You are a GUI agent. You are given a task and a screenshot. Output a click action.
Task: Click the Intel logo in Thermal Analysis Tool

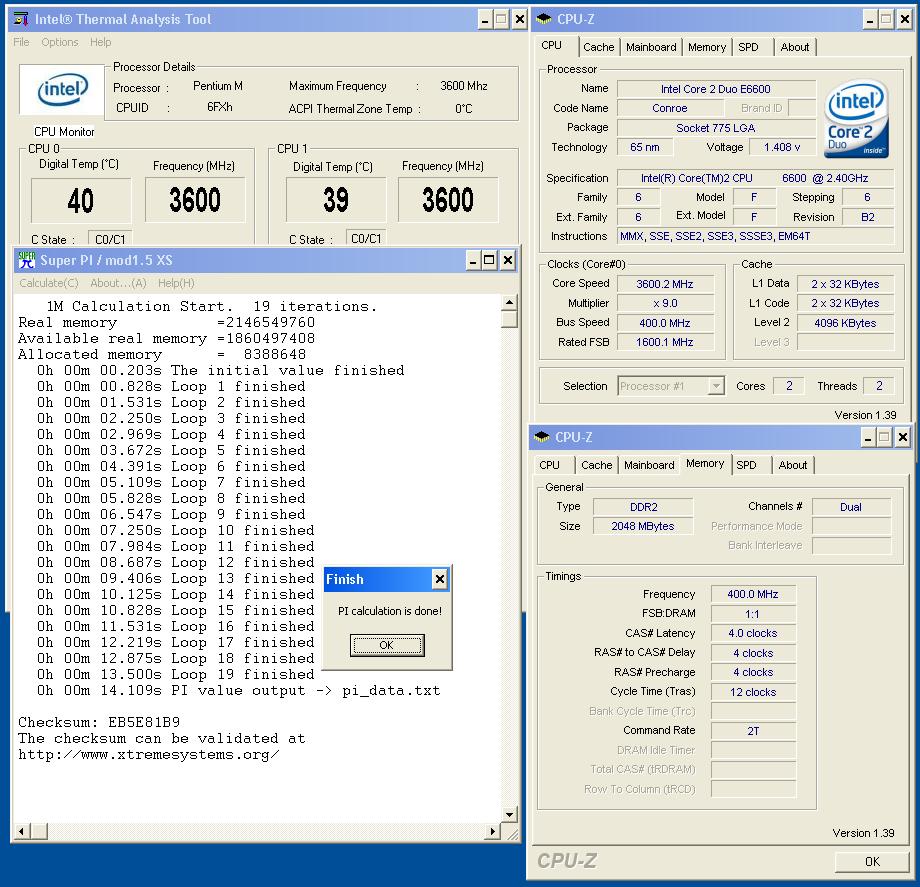click(x=62, y=91)
